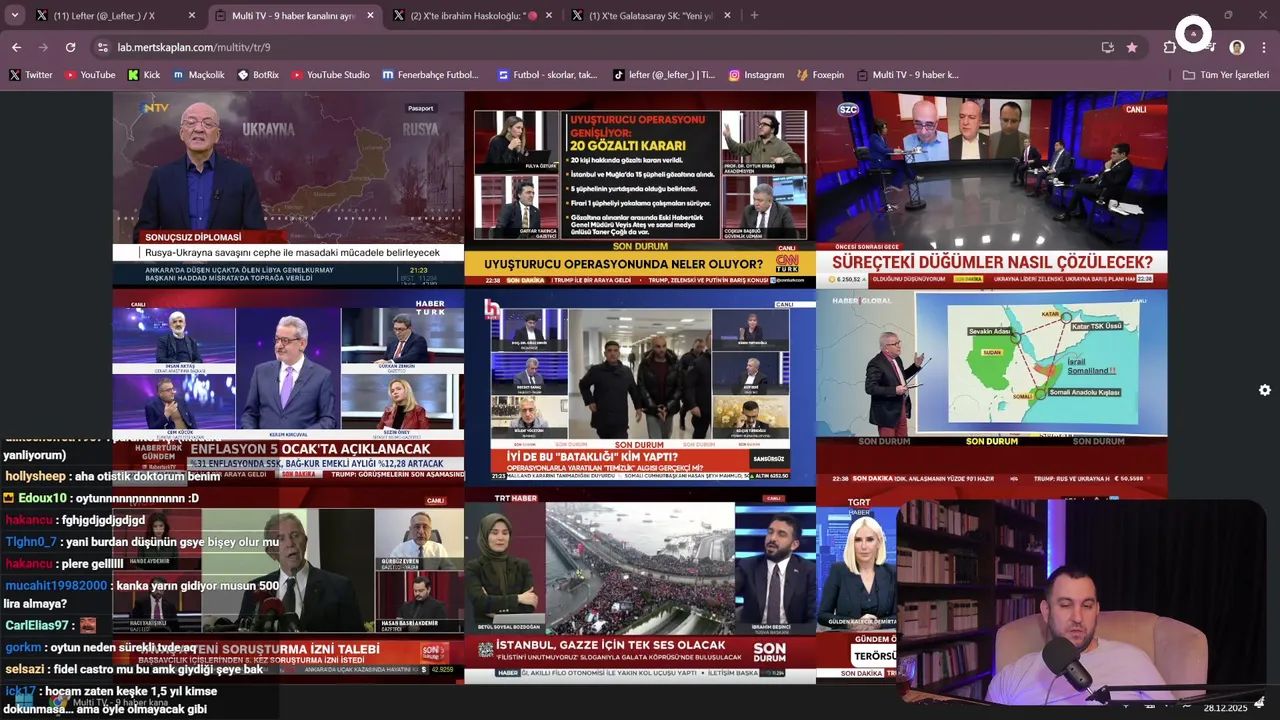Image resolution: width=1280 pixels, height=720 pixels.
Task: Select the NTV Ukrayna broadcast video
Action: click(288, 190)
